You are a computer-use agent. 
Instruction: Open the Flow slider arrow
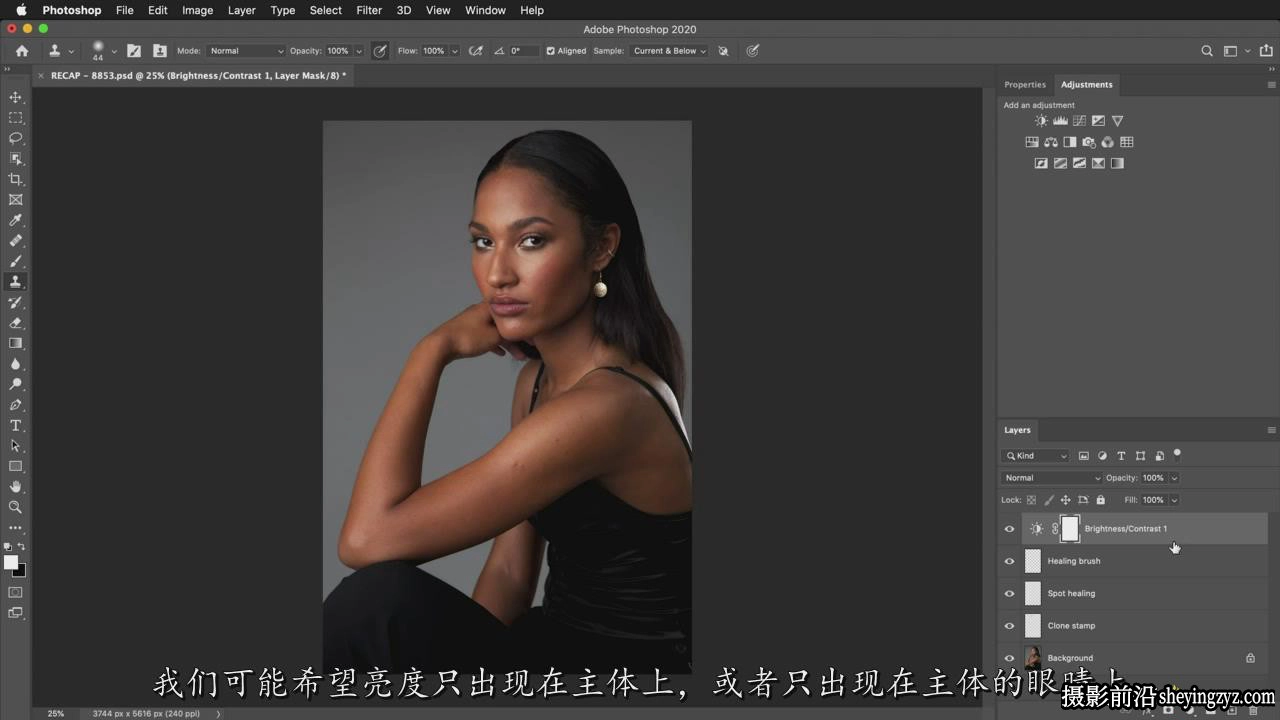click(x=455, y=51)
